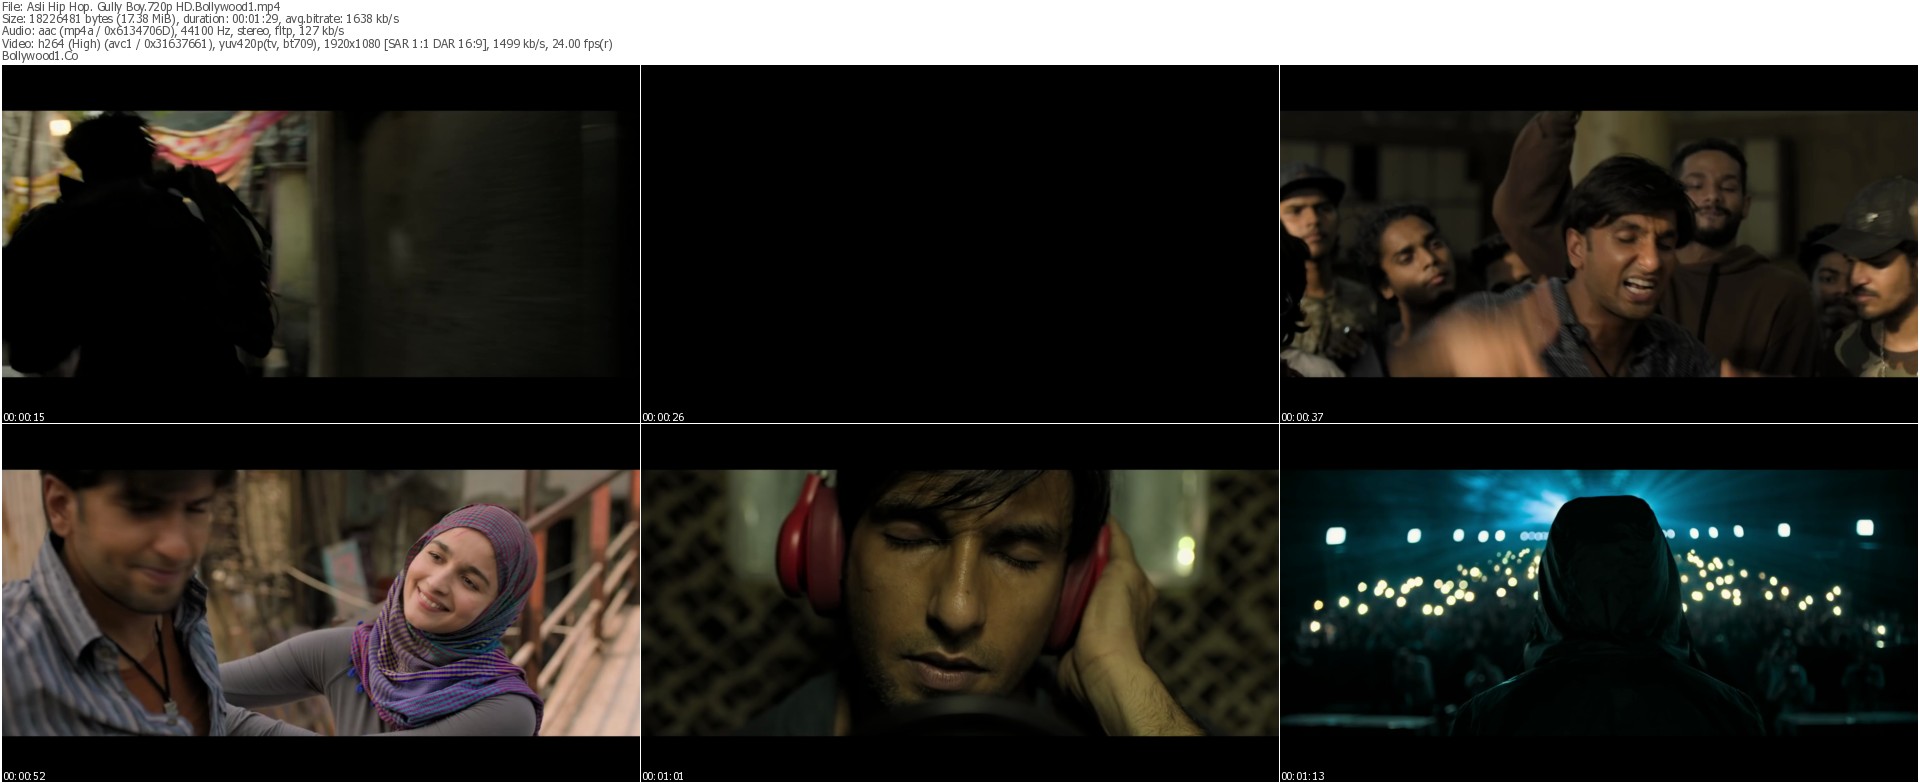Click the 00:00:26 timestamp label
Image resolution: width=1920 pixels, height=783 pixels.
[x=663, y=417]
